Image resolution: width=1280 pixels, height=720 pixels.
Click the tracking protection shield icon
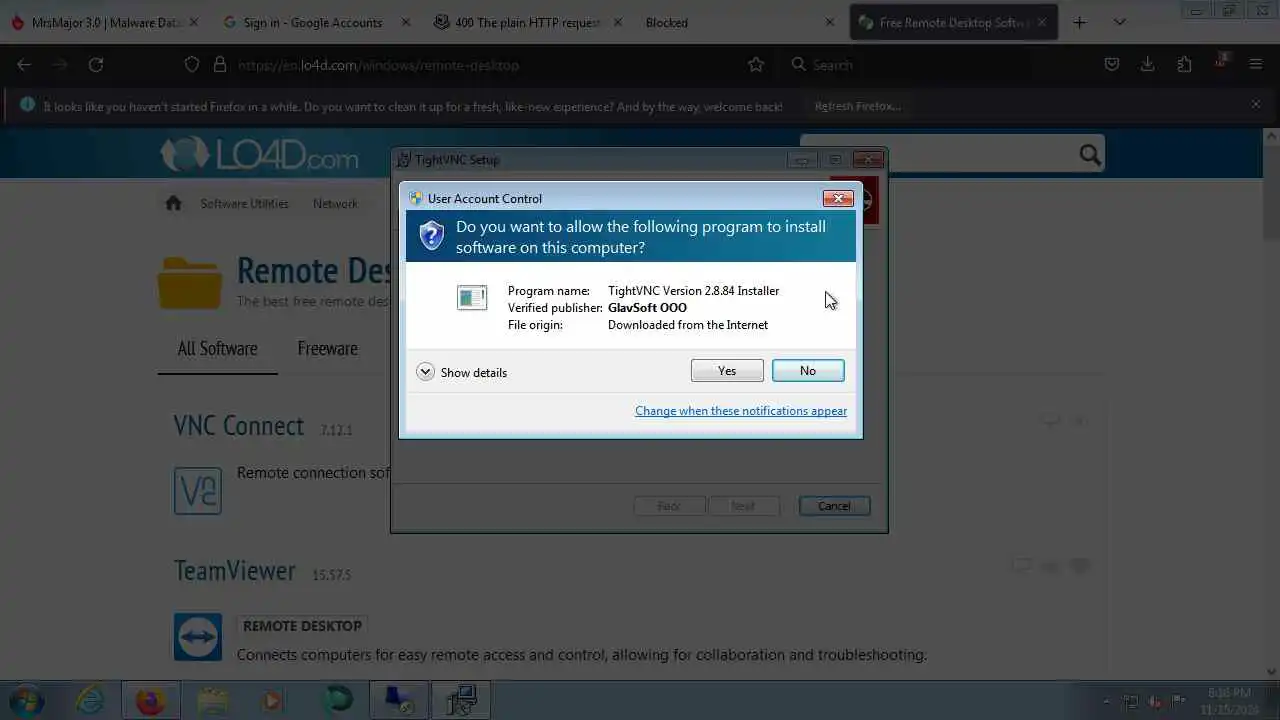192,64
